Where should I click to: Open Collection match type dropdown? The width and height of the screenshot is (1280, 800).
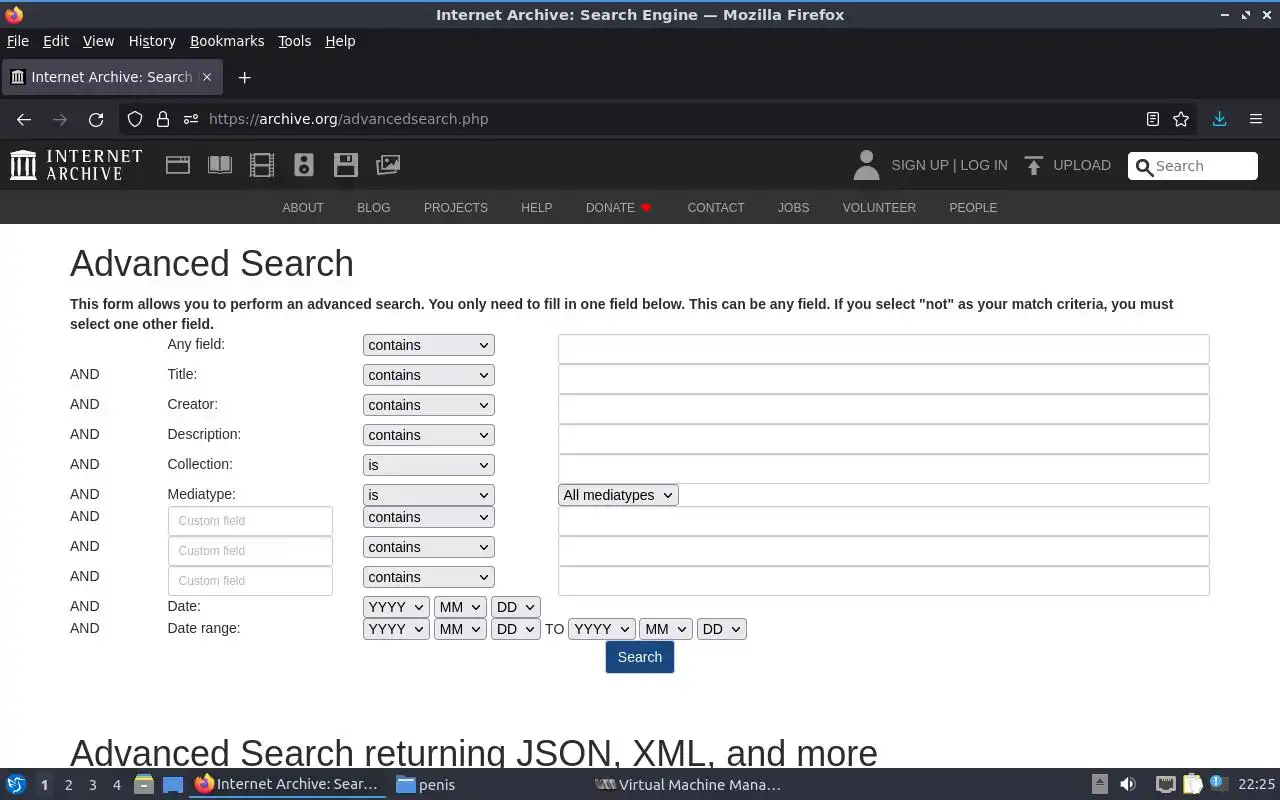click(428, 465)
